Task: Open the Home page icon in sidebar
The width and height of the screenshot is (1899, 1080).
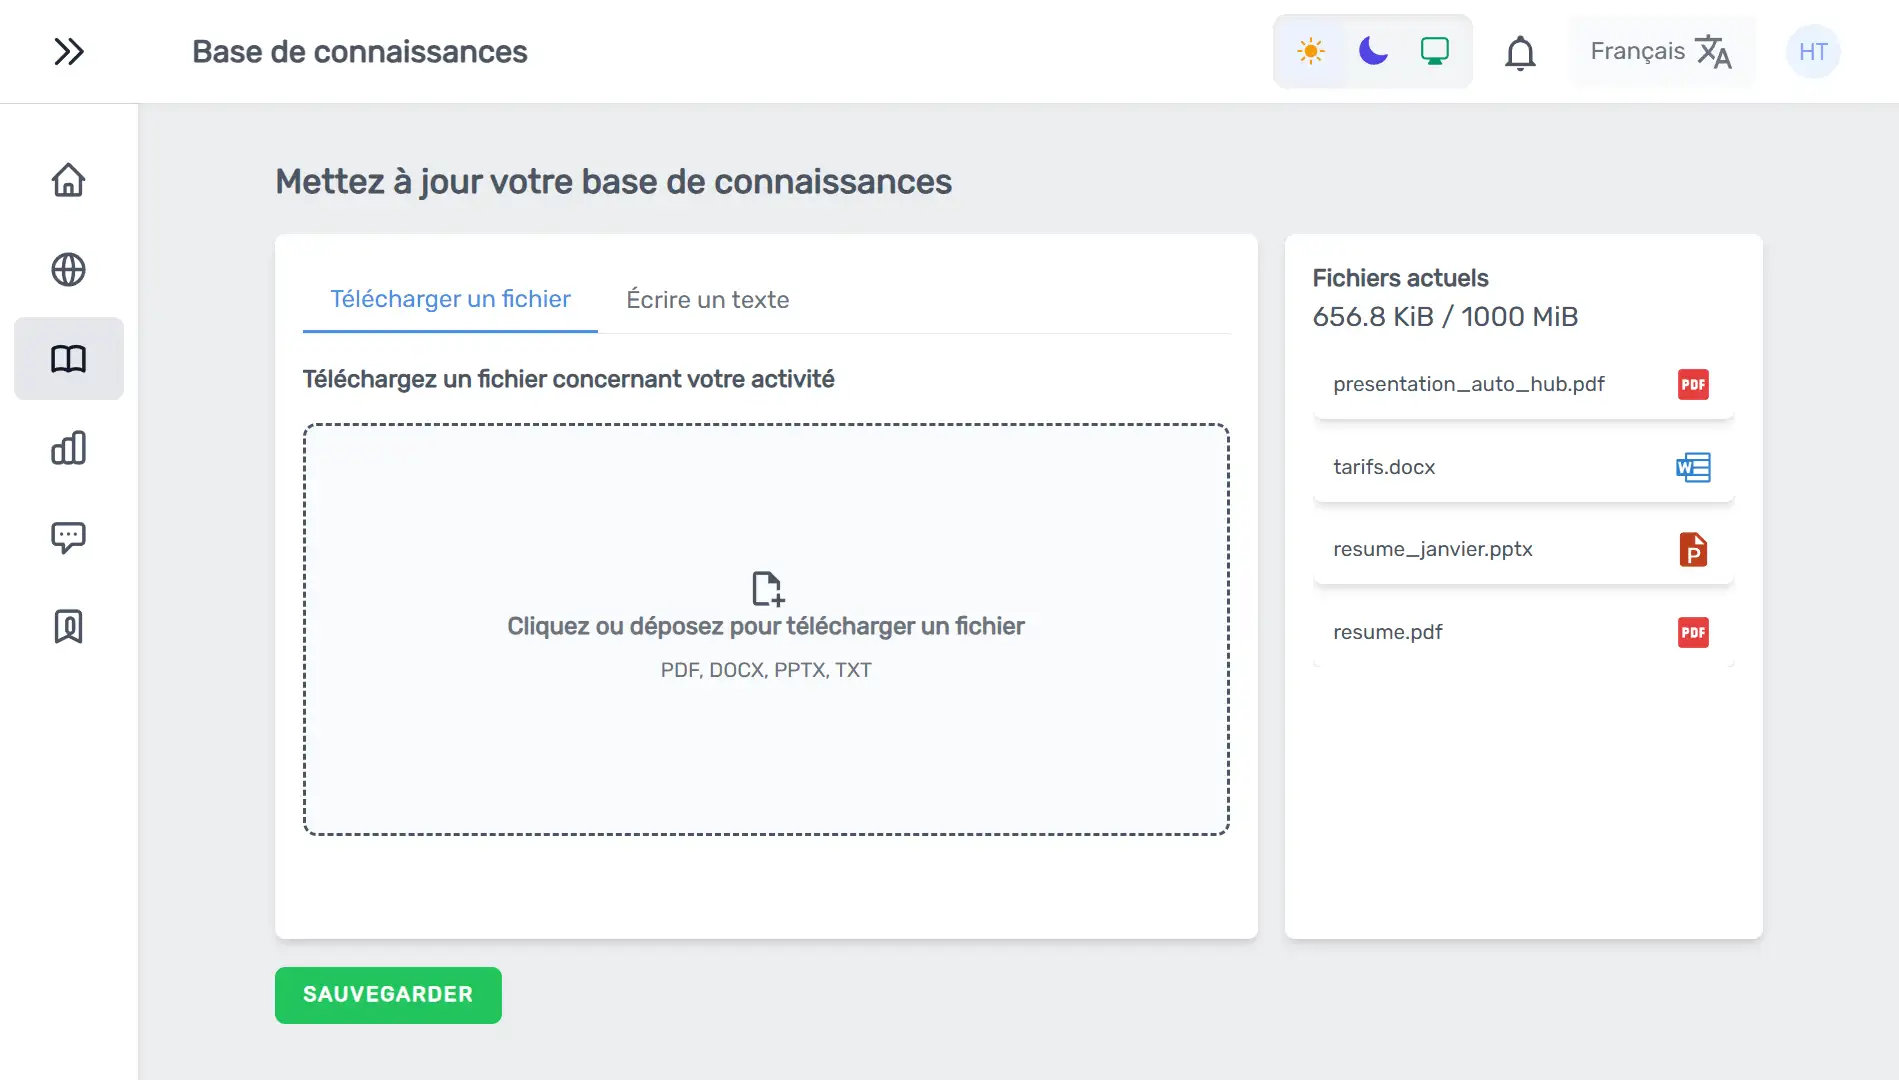Action: click(x=68, y=180)
